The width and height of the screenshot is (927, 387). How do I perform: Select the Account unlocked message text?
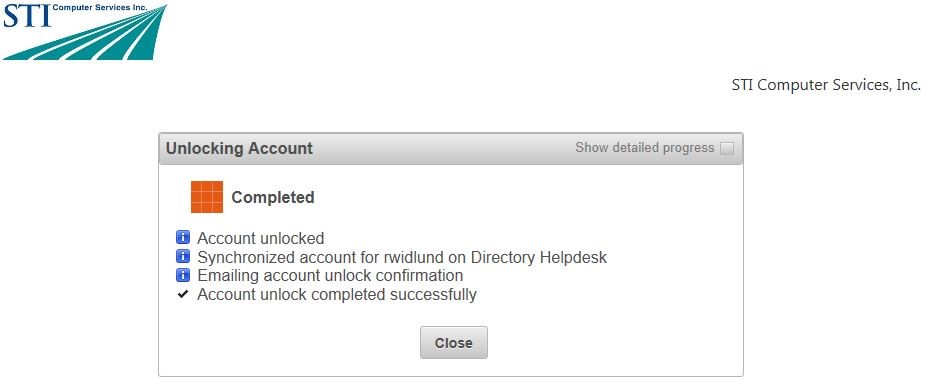261,238
